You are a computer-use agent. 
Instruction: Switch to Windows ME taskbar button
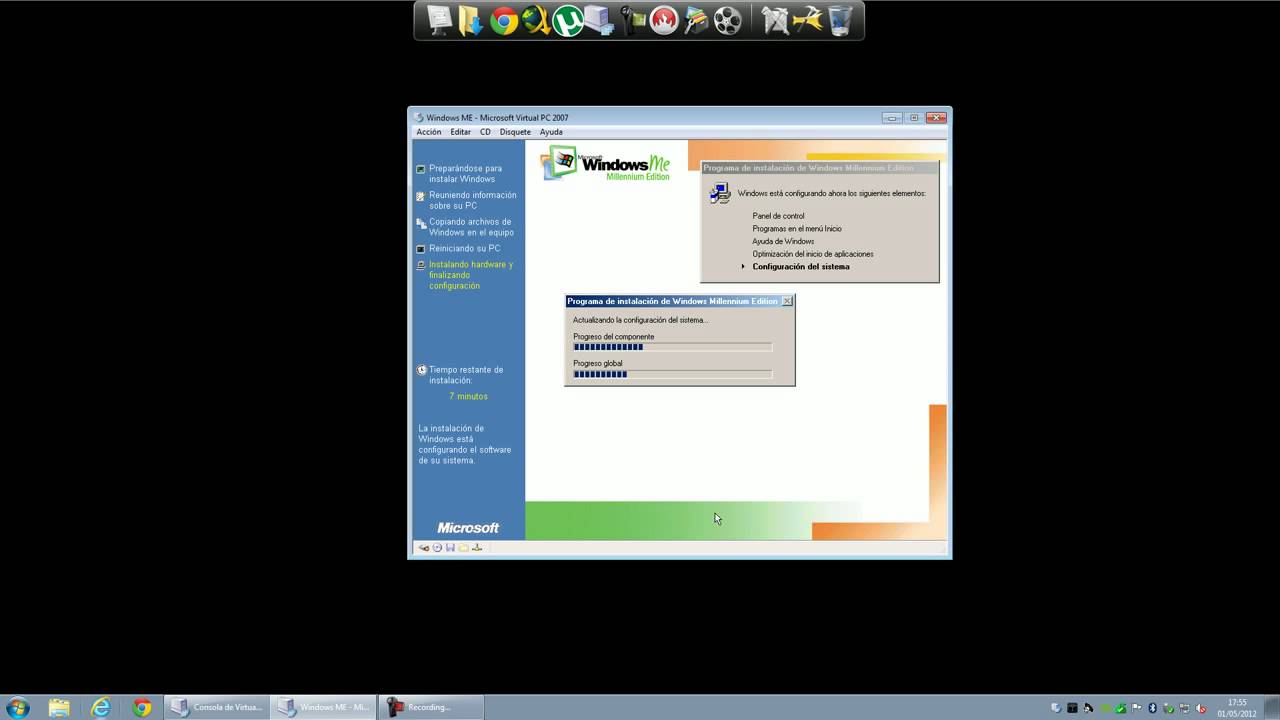pyautogui.click(x=323, y=707)
